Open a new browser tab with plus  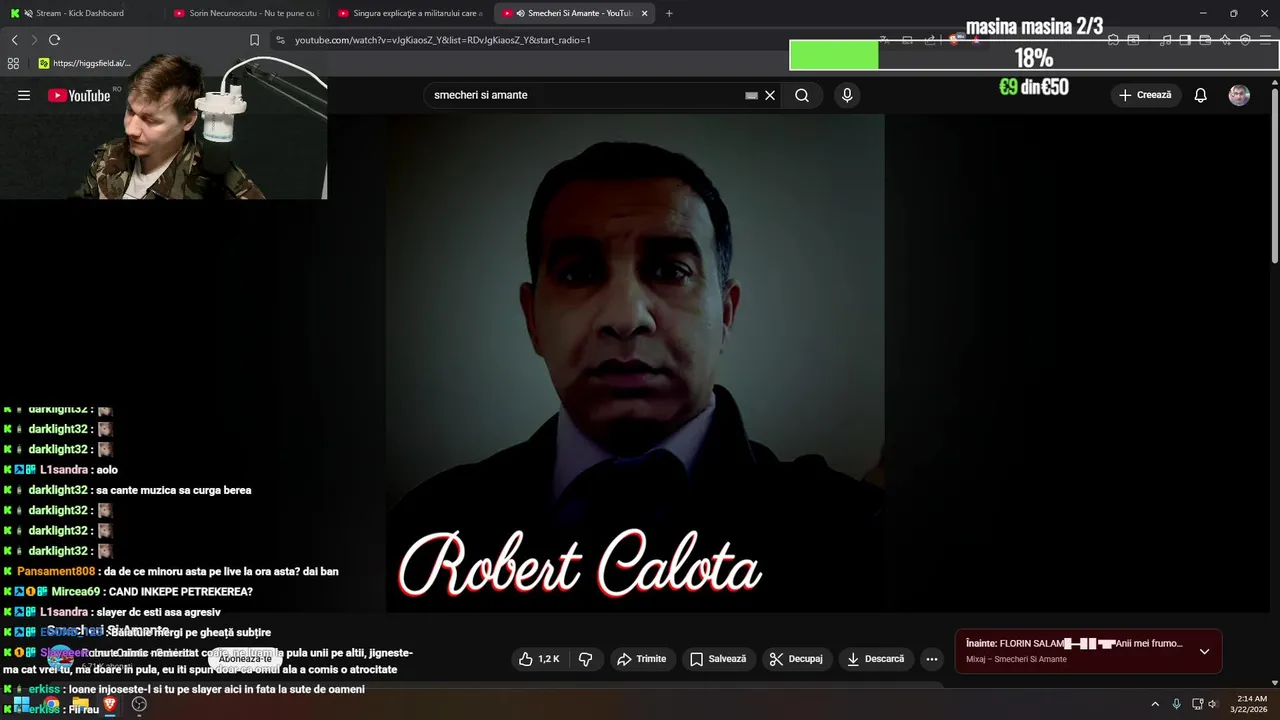click(x=669, y=13)
